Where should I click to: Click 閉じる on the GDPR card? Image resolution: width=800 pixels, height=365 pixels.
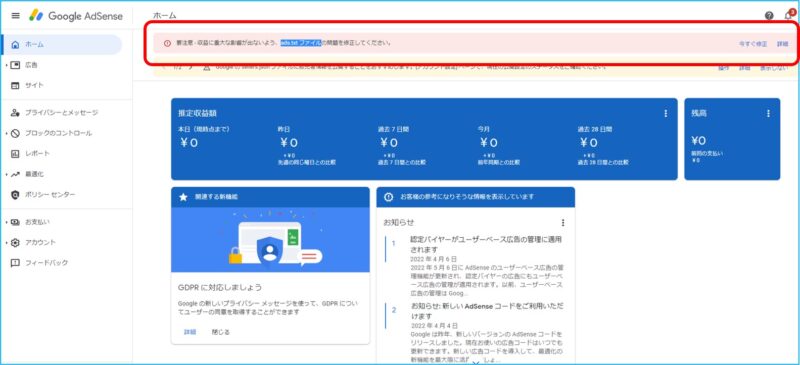tap(221, 332)
